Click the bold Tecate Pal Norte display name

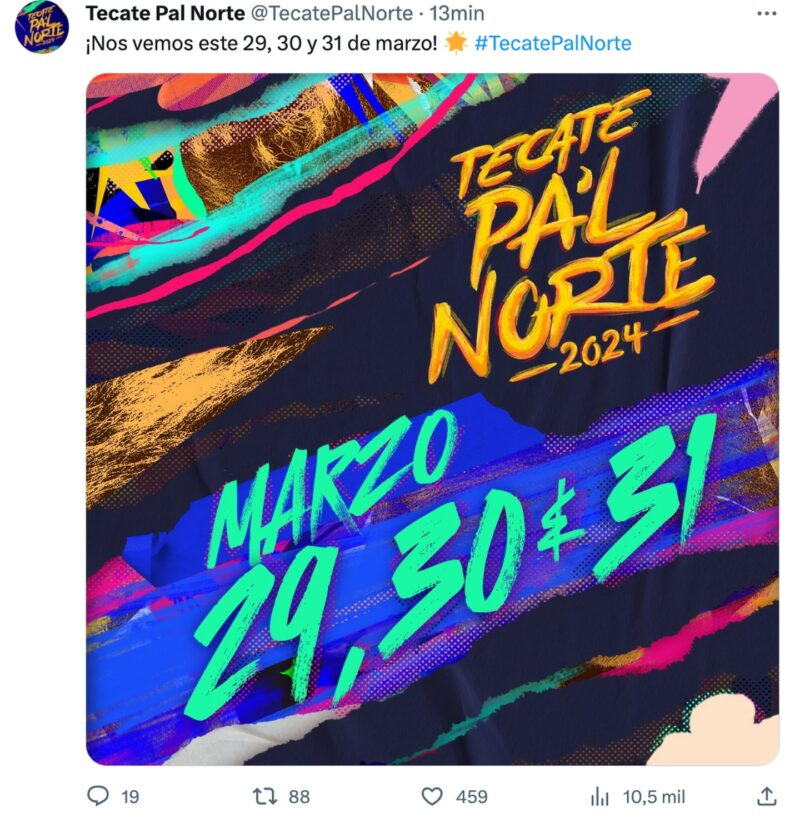(x=165, y=14)
